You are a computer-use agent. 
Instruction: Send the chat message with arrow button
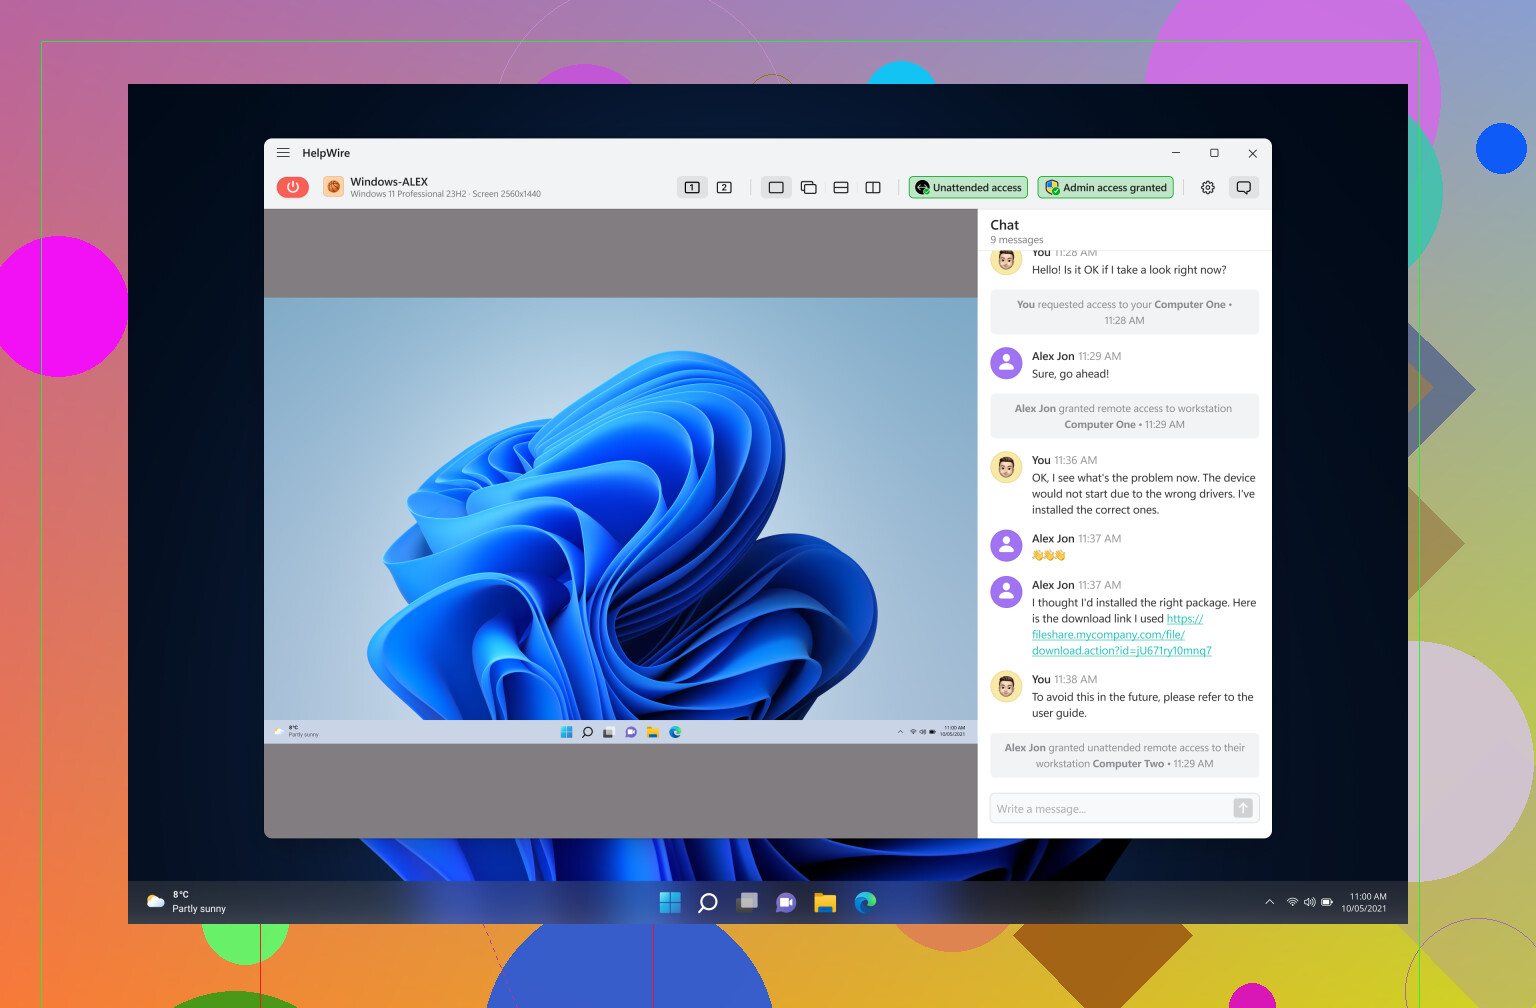(x=1243, y=808)
